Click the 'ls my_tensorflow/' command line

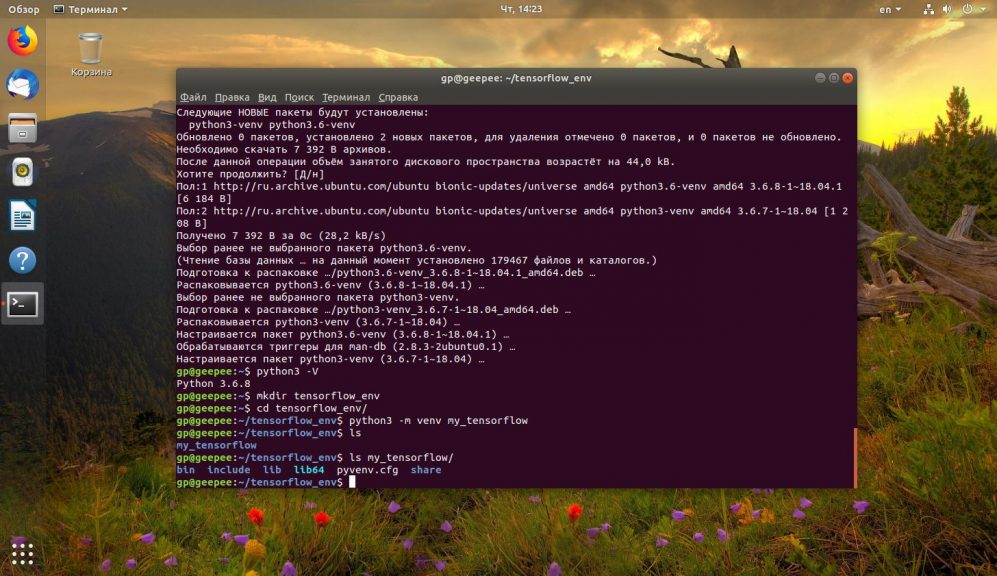click(401, 458)
